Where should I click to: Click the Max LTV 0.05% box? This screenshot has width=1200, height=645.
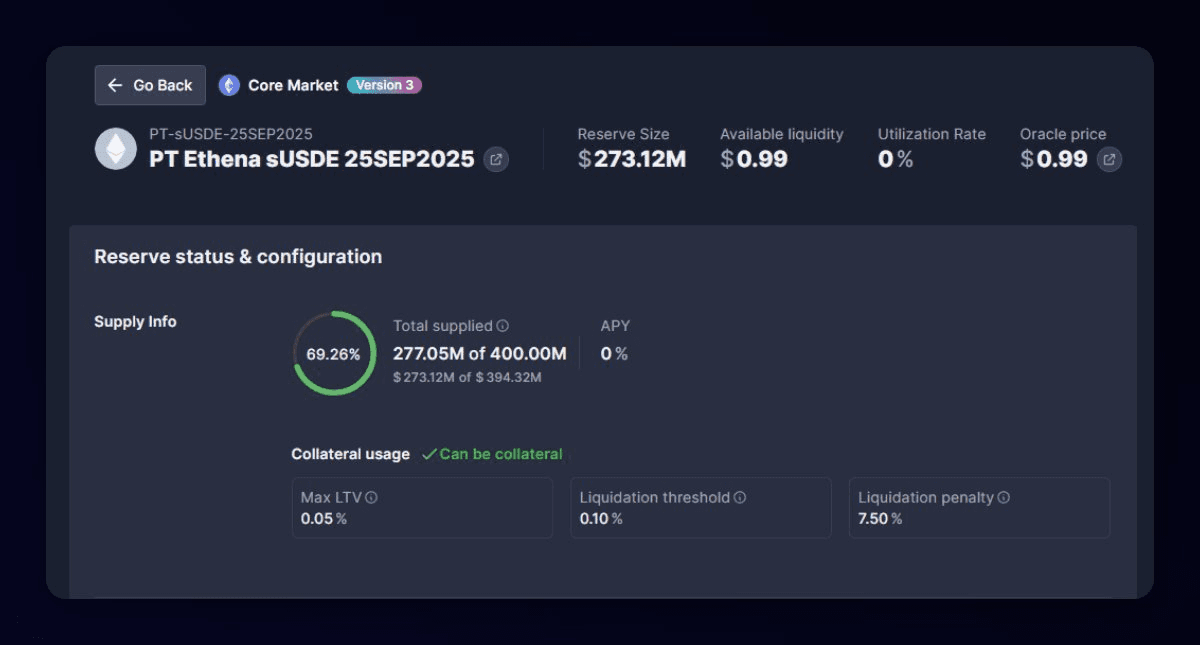422,508
